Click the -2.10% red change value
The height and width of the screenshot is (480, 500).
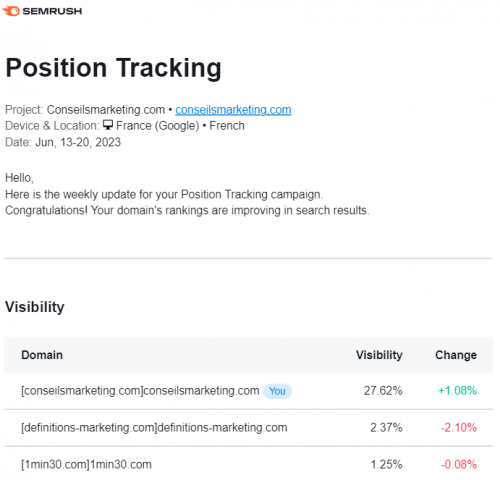[x=459, y=428]
